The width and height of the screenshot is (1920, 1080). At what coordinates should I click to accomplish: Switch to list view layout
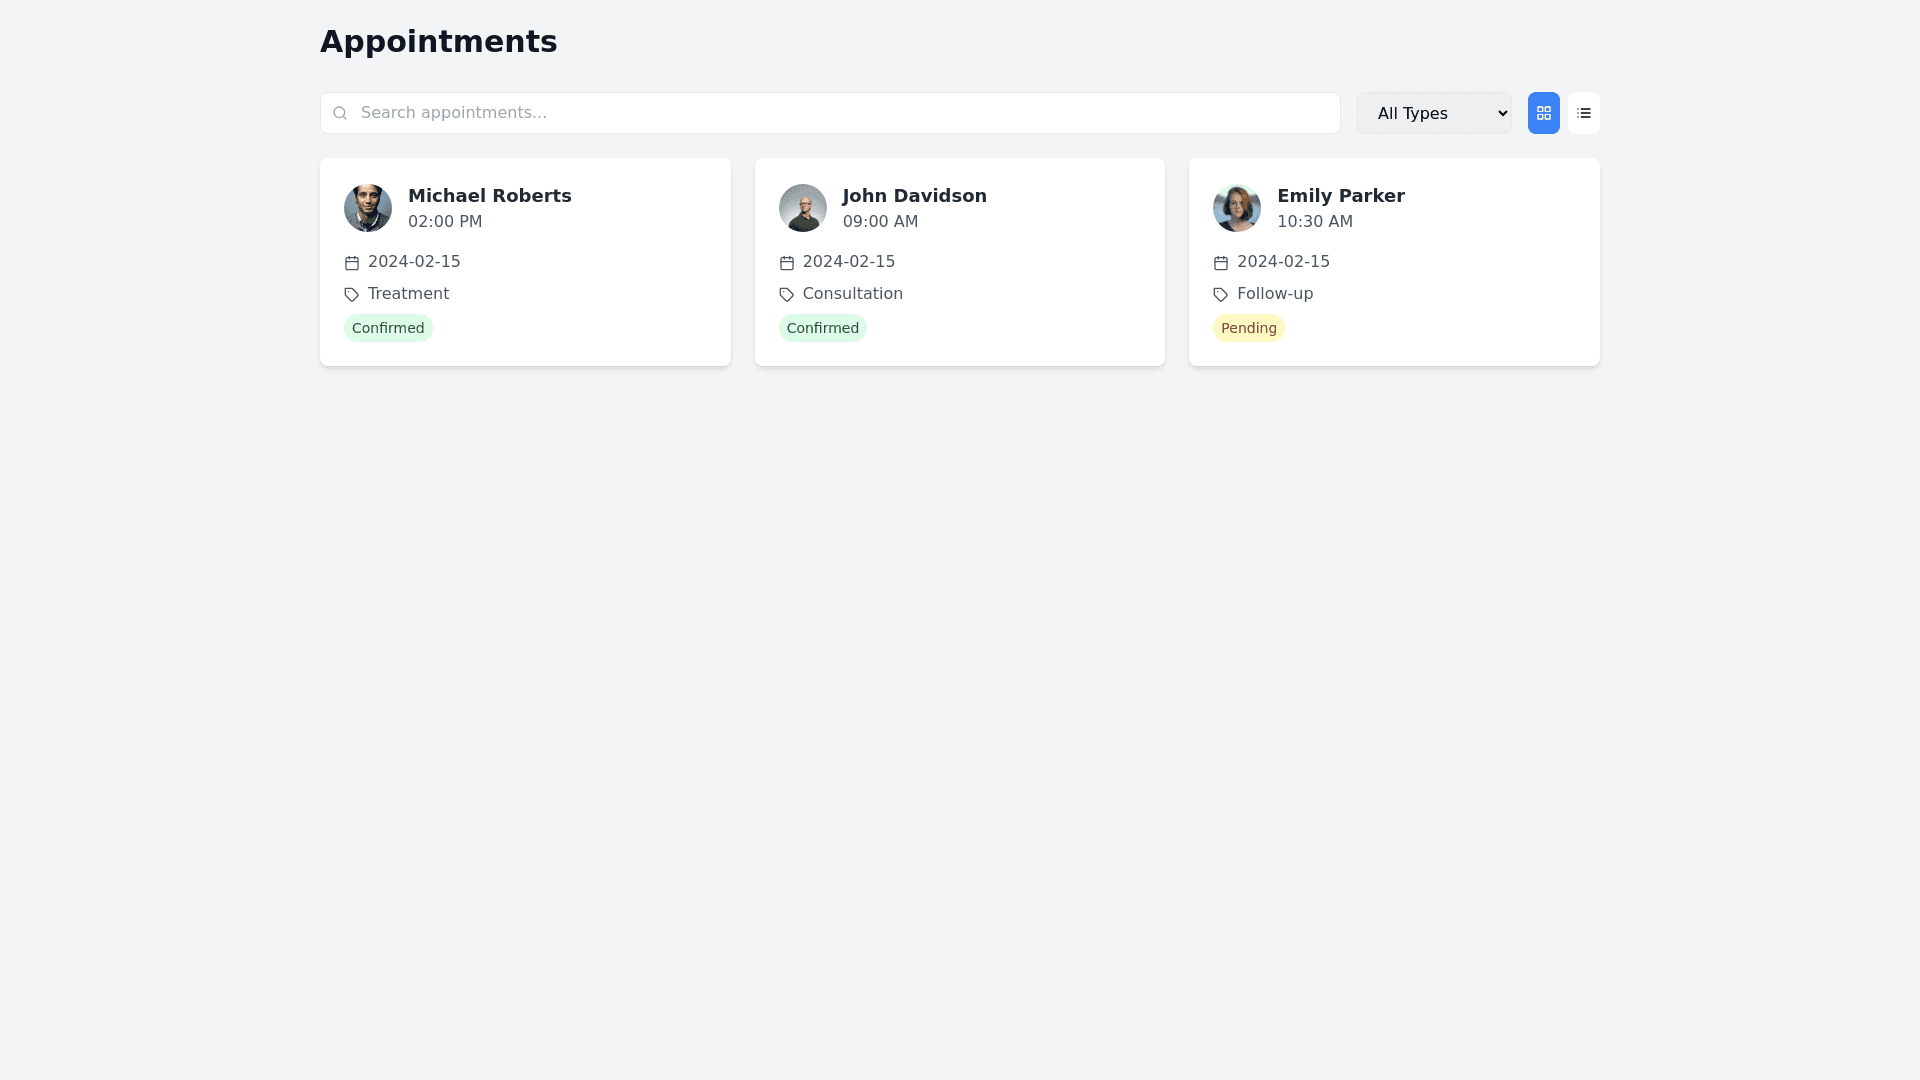point(1583,113)
